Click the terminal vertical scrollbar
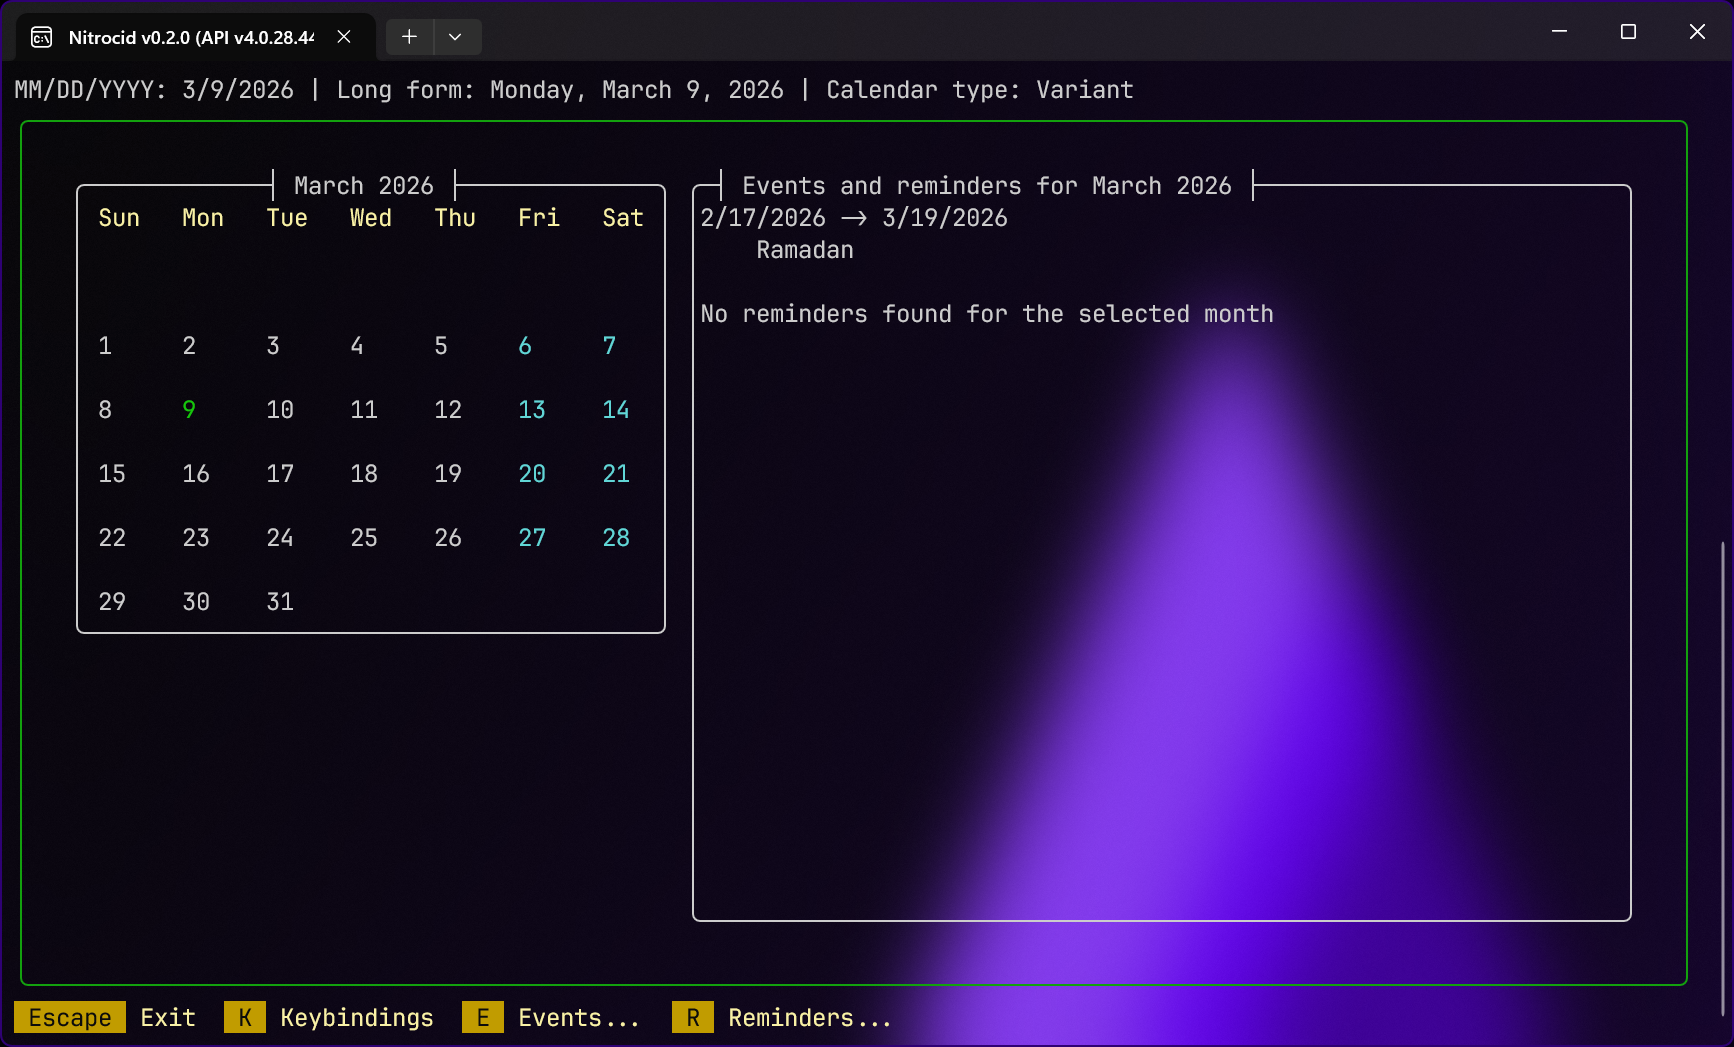This screenshot has width=1734, height=1047. [x=1723, y=780]
